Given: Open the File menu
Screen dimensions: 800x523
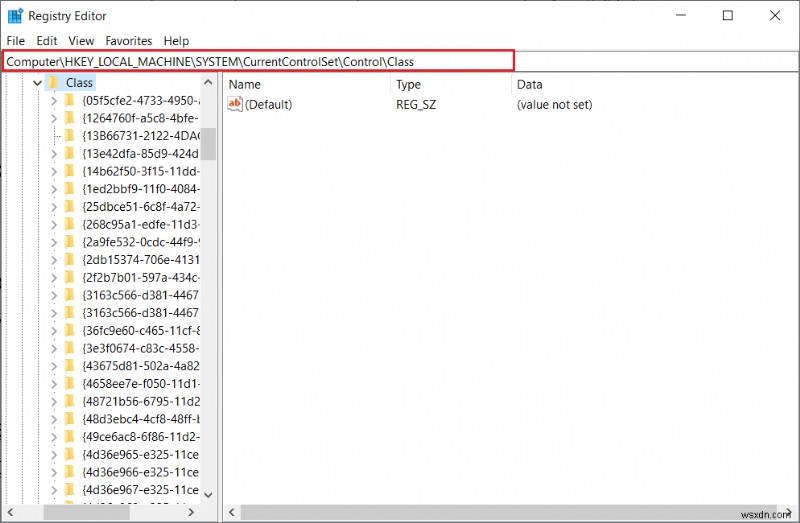Looking at the screenshot, I should tap(15, 41).
